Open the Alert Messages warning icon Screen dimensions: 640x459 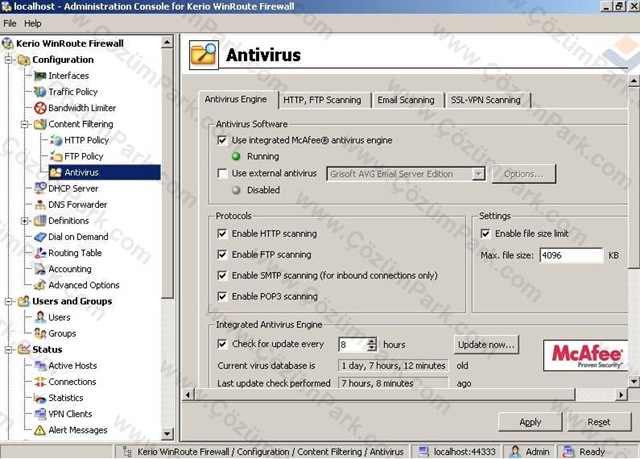tap(40, 430)
